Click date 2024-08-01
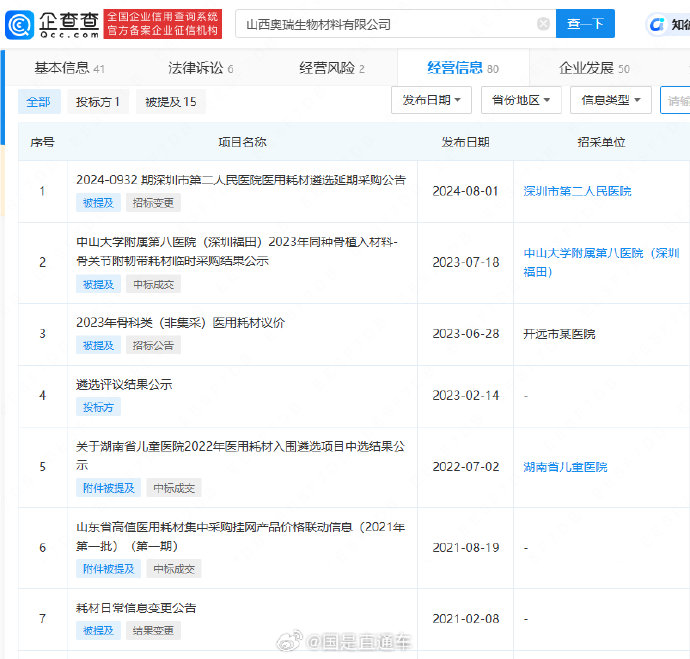This screenshot has width=690, height=659. [x=466, y=191]
